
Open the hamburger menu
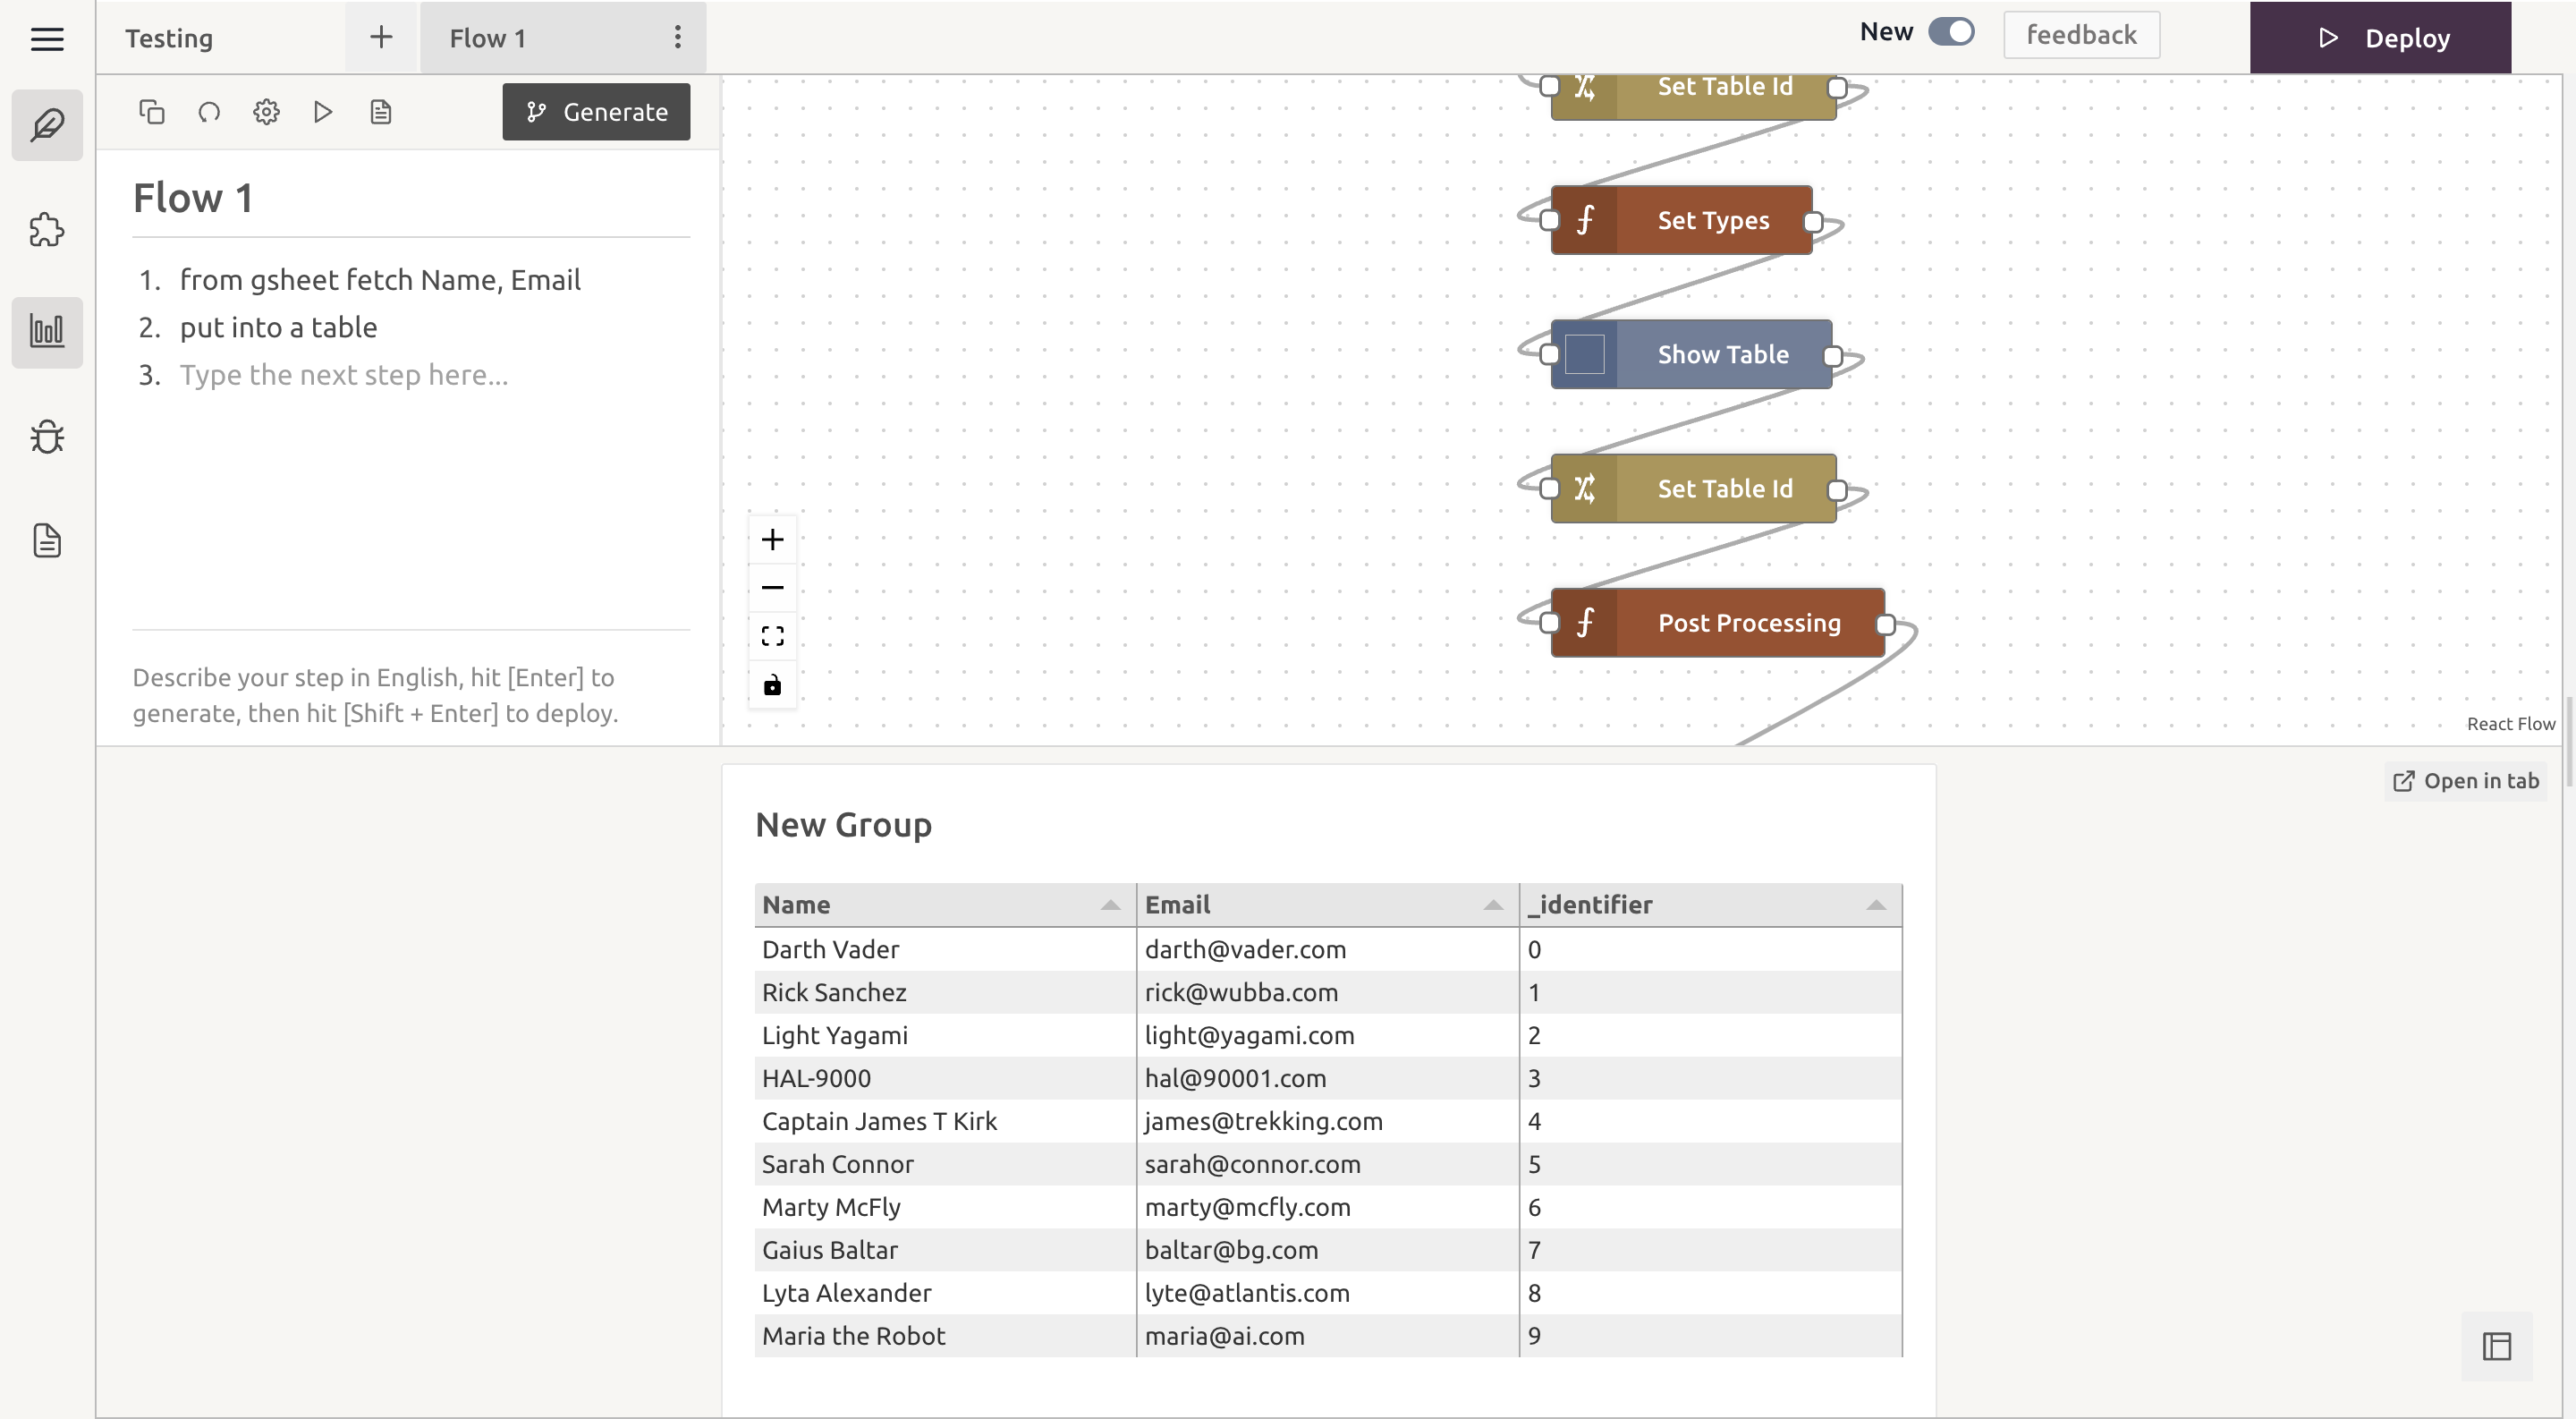pyautogui.click(x=47, y=39)
